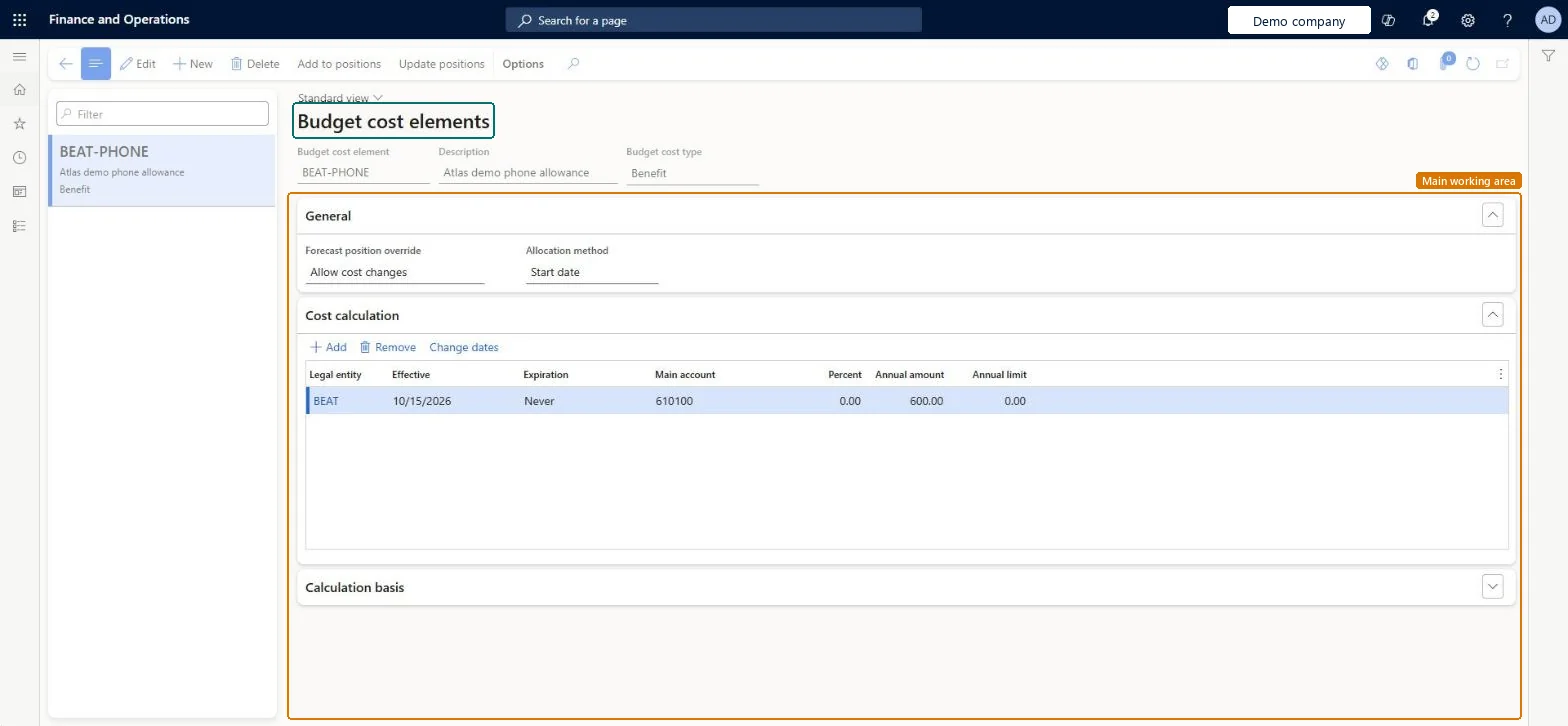Refresh the page with the circular arrow

[x=1473, y=64]
